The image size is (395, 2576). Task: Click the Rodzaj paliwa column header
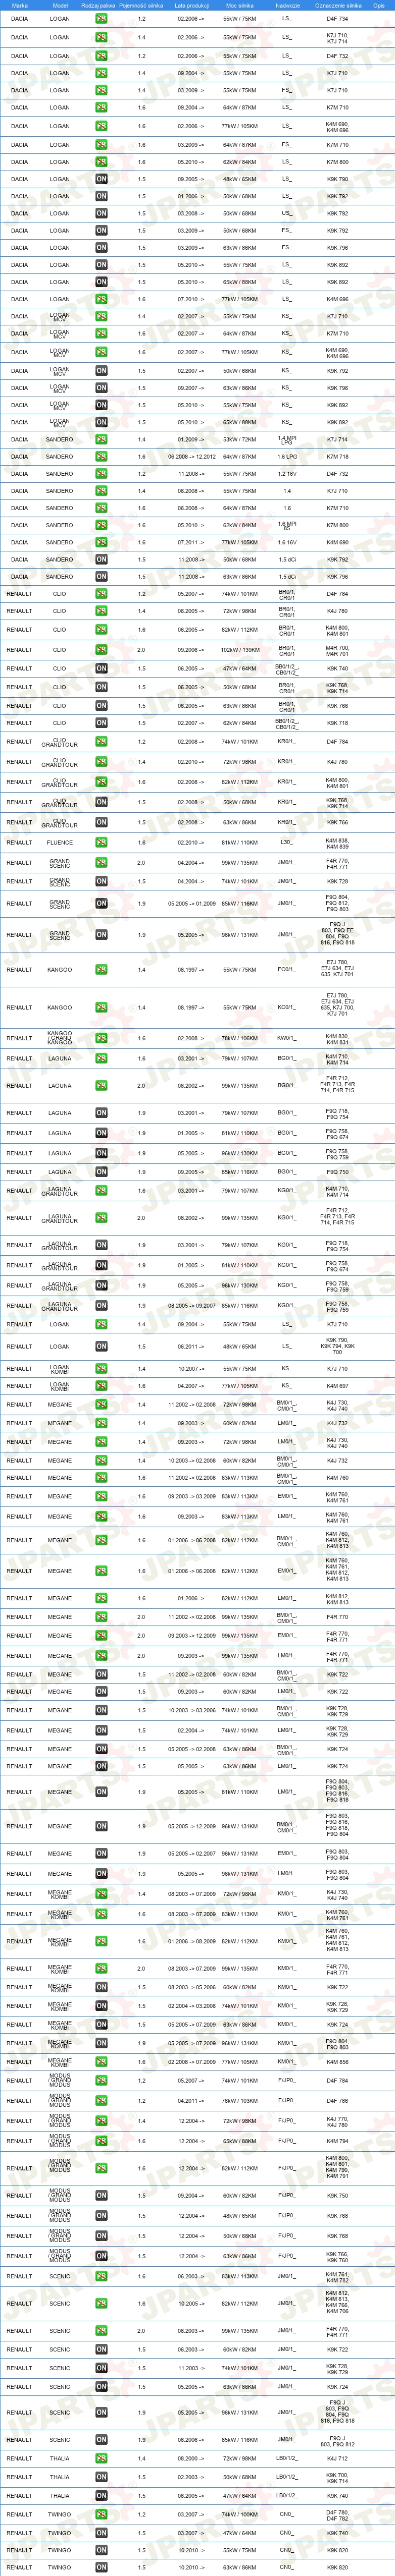point(98,5)
